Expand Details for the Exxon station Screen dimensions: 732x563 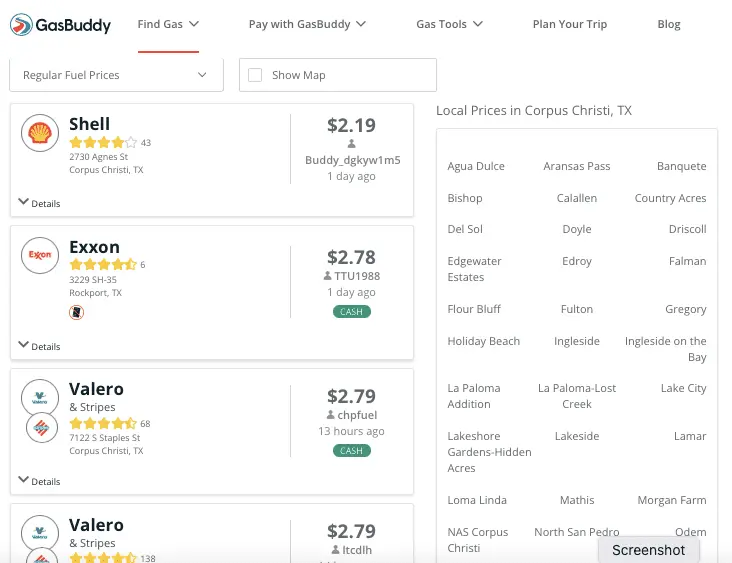40,346
